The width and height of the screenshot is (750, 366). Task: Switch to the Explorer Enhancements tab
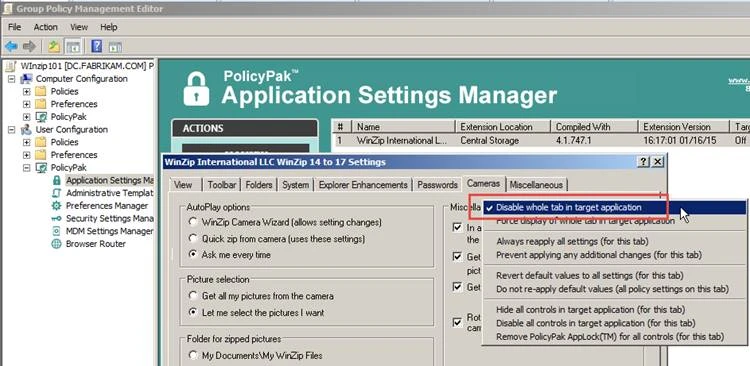[x=363, y=185]
